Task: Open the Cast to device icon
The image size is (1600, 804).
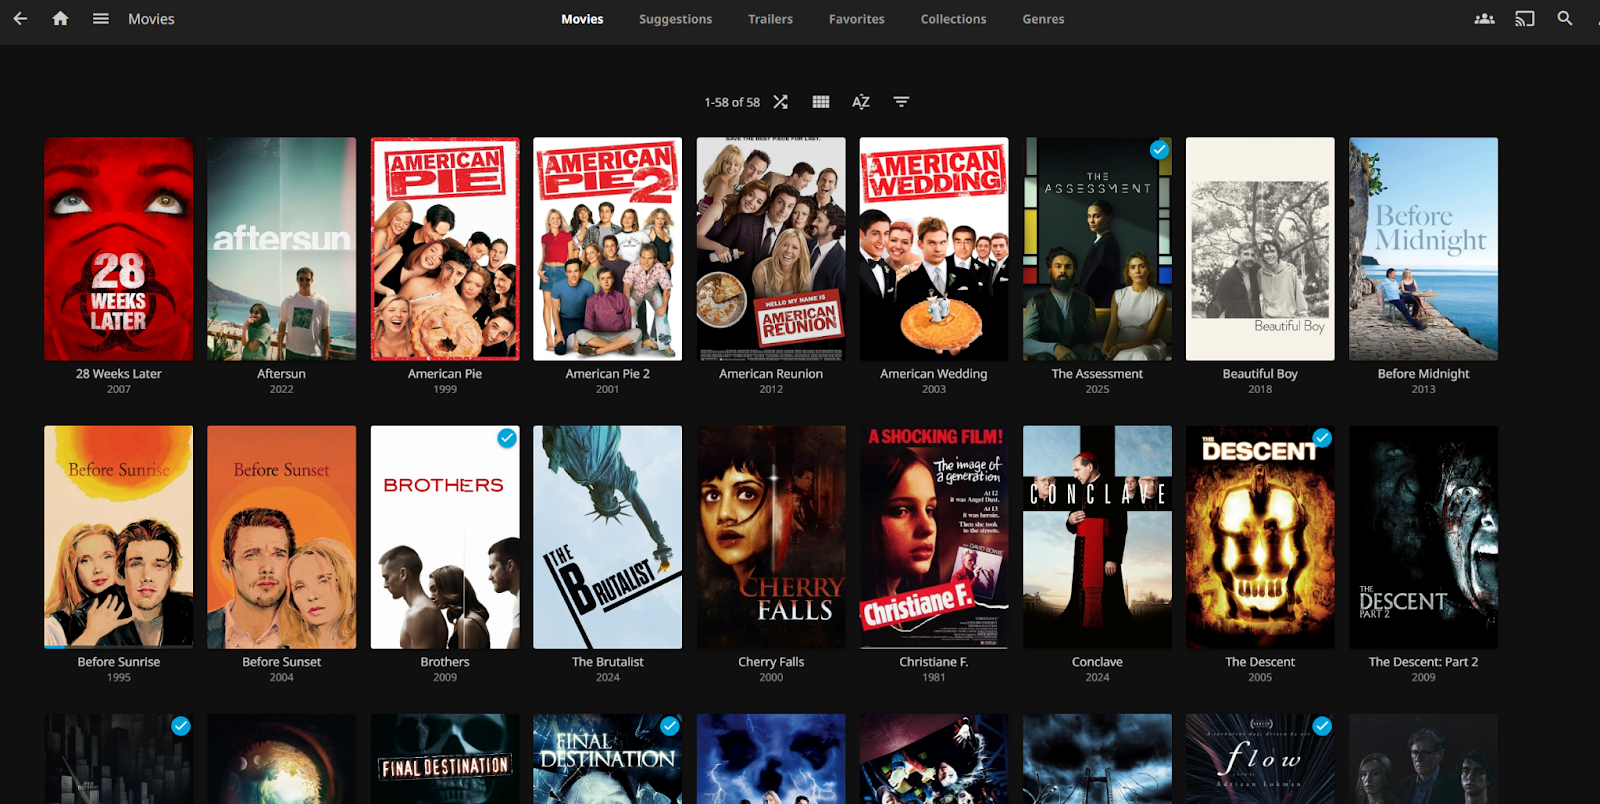Action: coord(1525,19)
